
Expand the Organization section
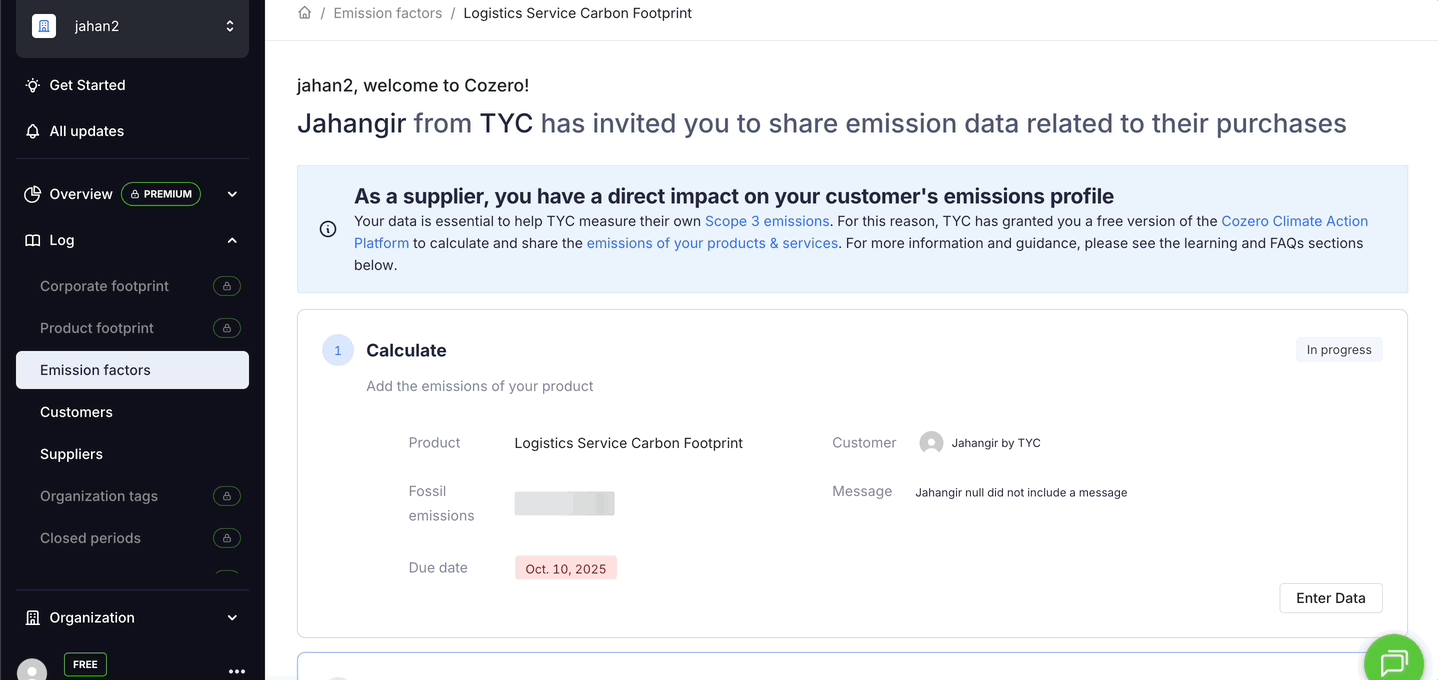click(x=232, y=618)
